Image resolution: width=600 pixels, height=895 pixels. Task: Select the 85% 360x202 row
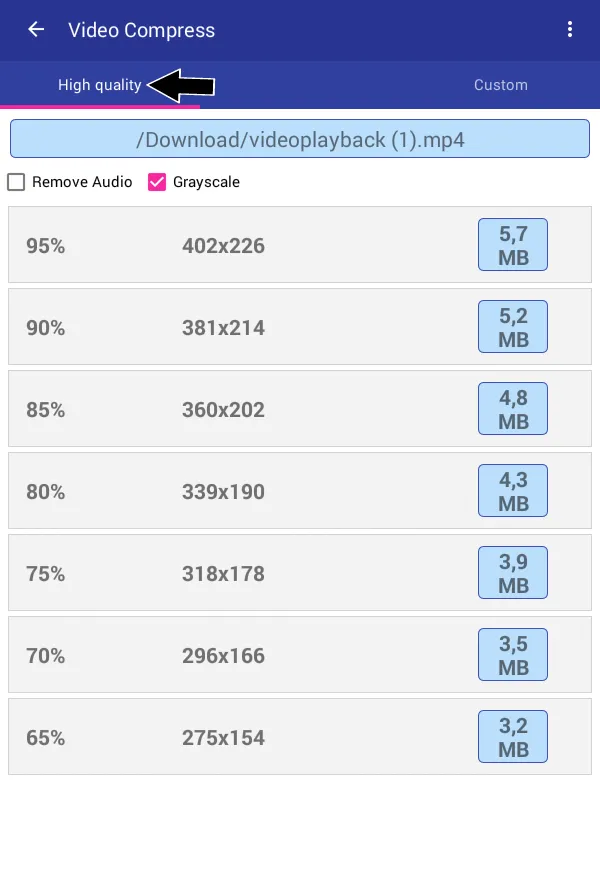(x=300, y=409)
